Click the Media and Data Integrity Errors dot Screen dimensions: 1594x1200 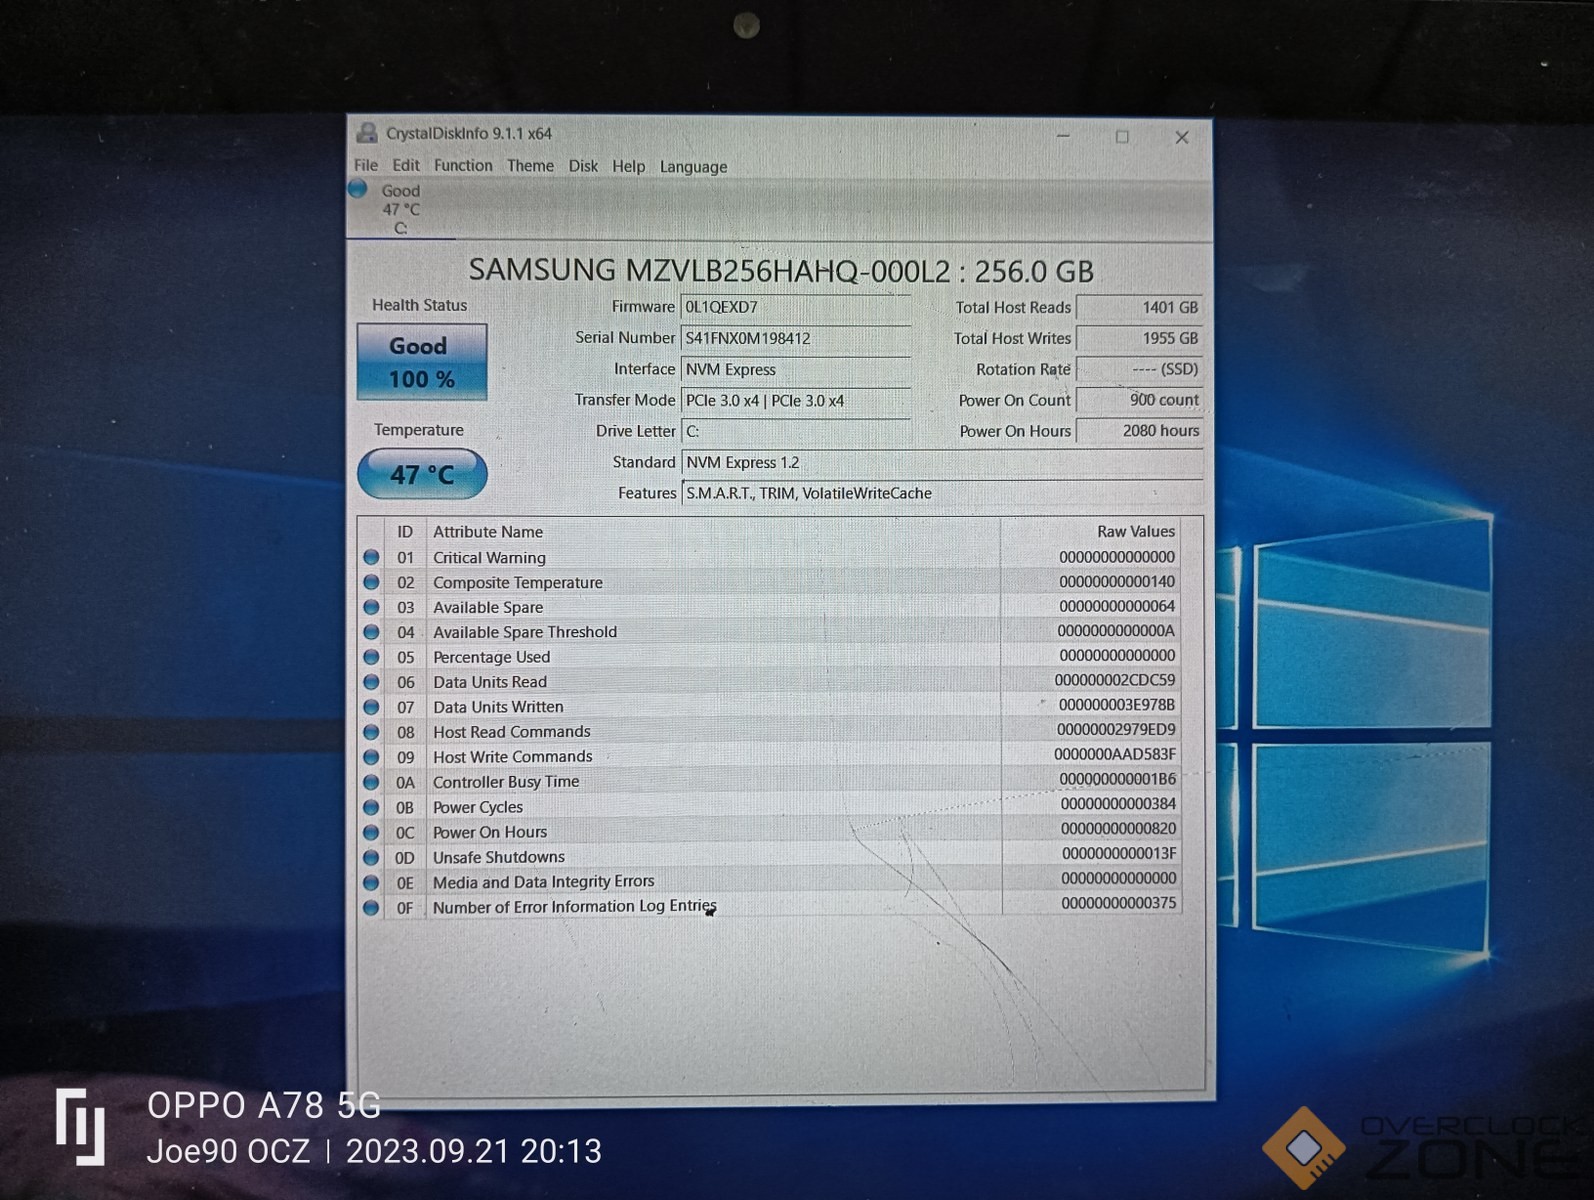click(x=371, y=883)
